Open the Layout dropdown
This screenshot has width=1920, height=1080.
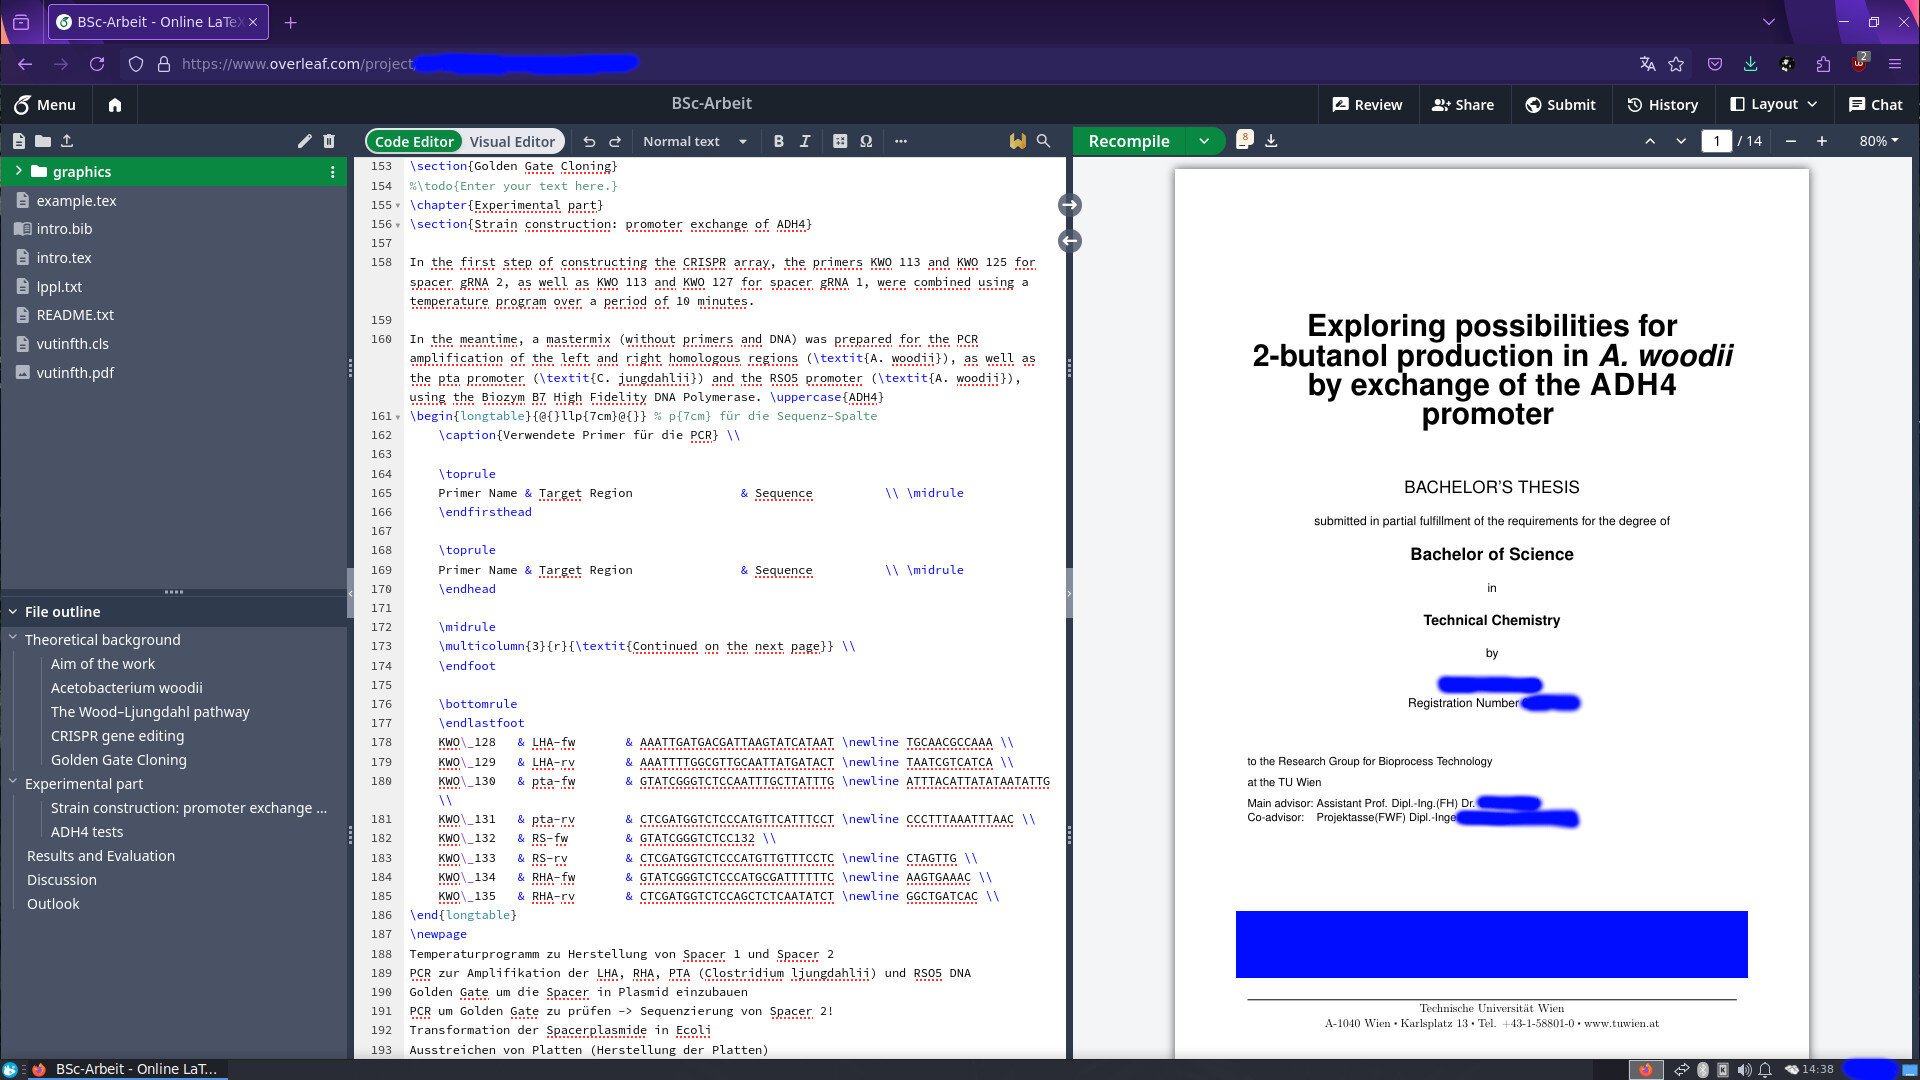point(1774,104)
